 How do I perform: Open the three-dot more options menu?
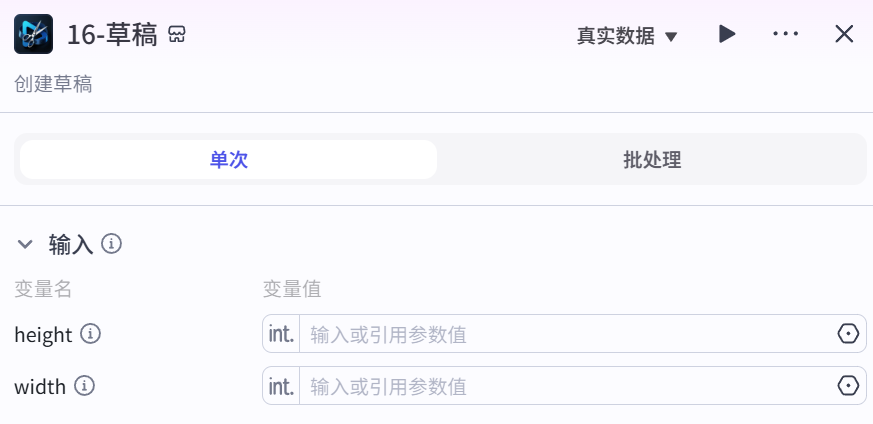[786, 34]
